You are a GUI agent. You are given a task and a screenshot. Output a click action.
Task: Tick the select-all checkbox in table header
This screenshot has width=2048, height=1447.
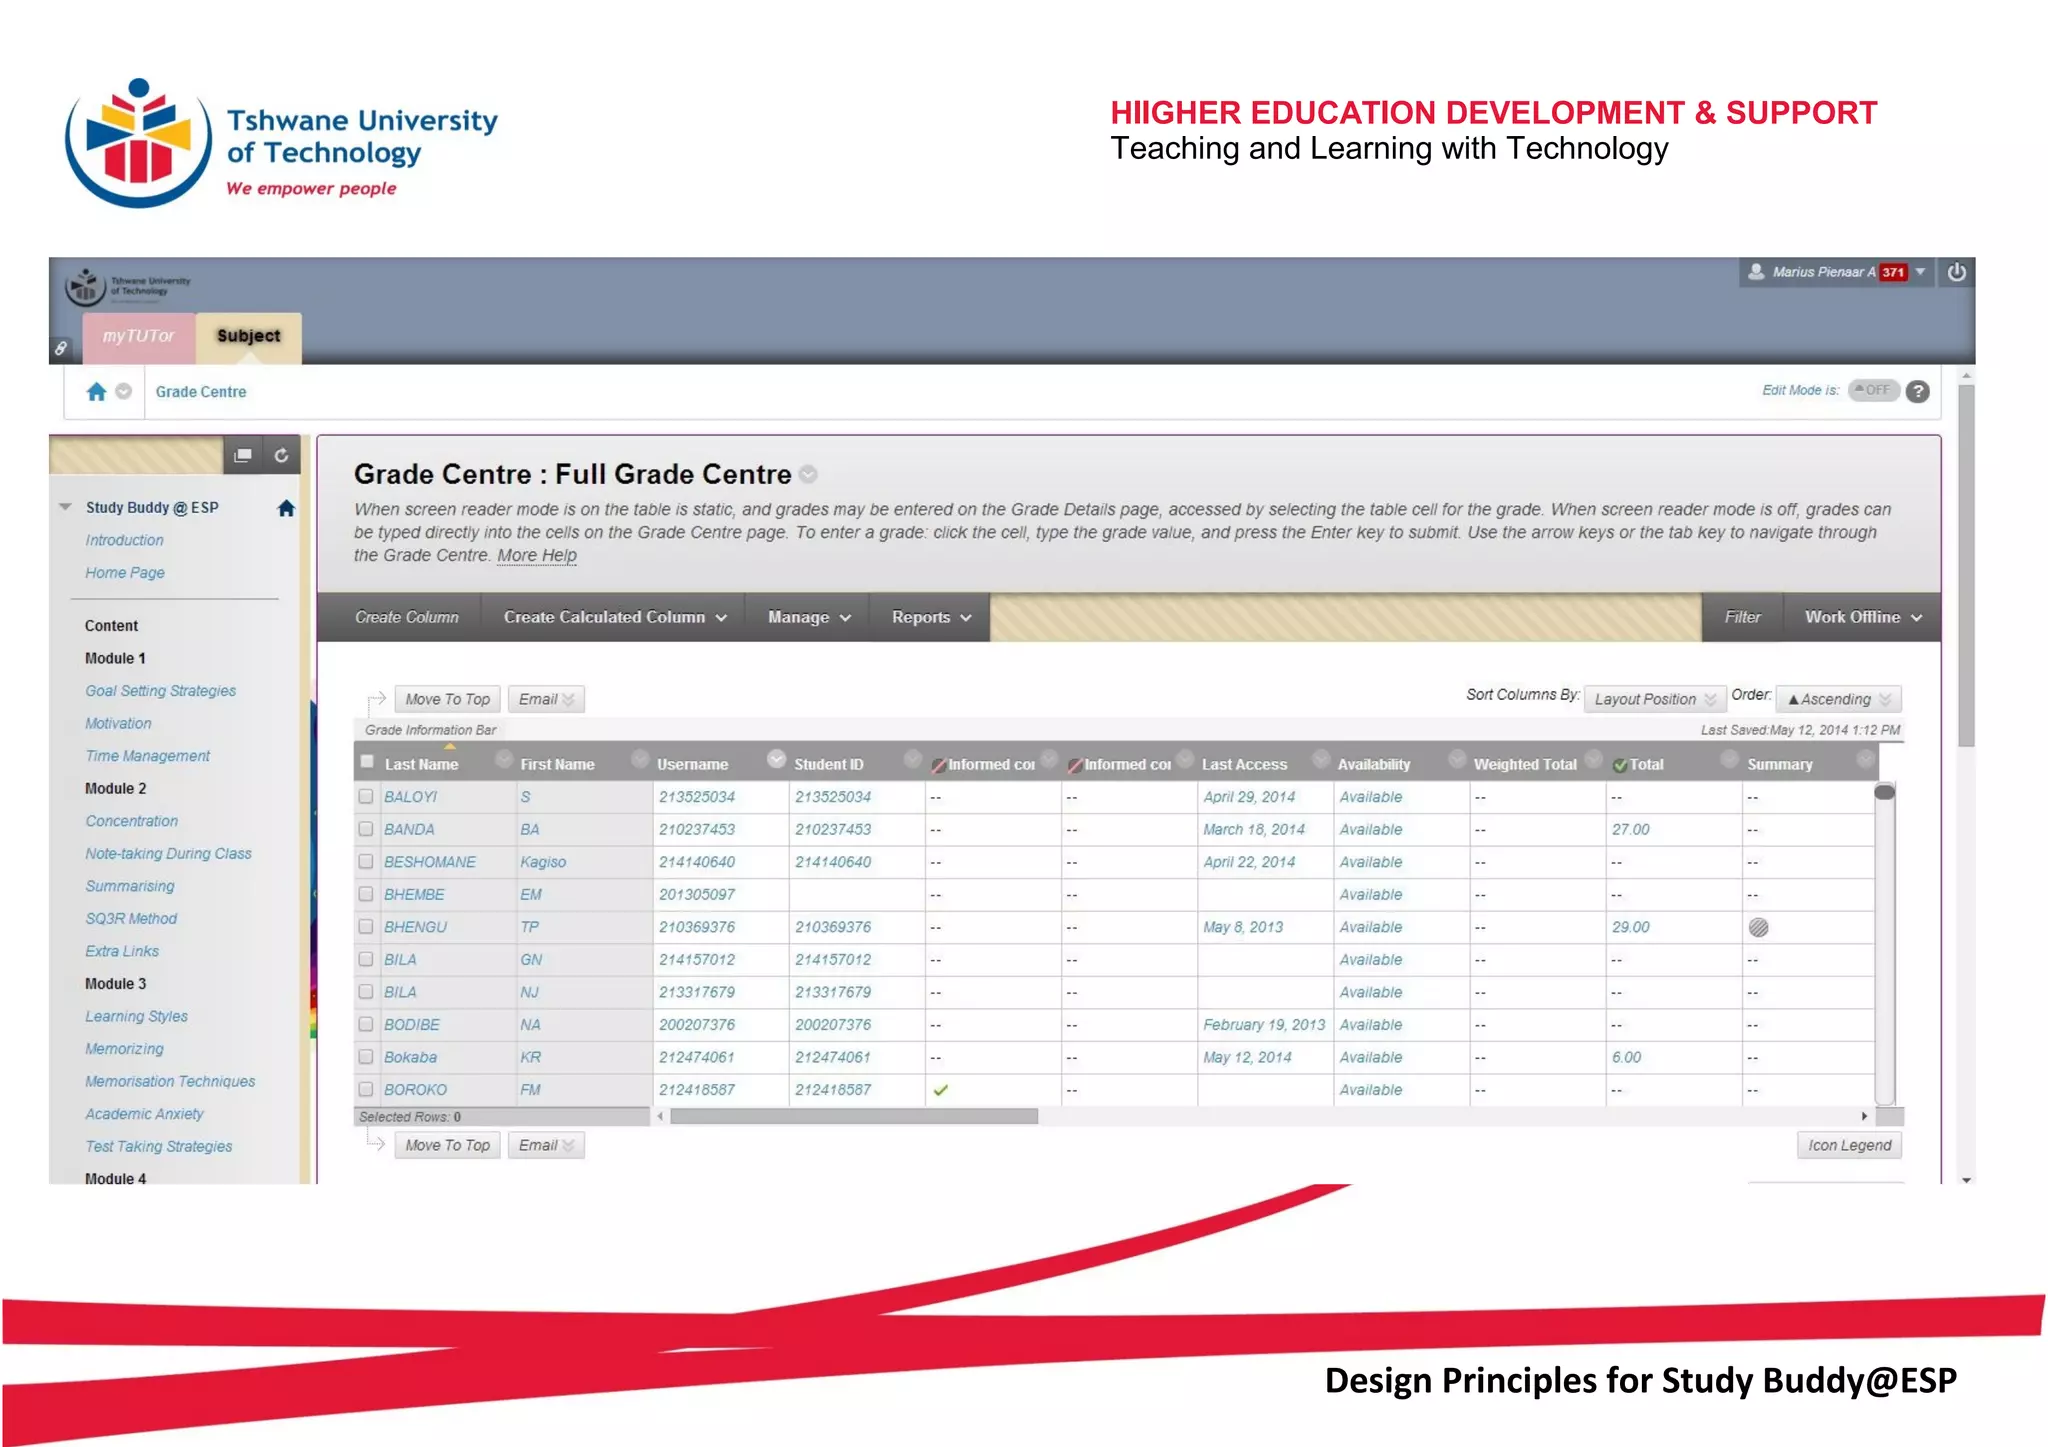[x=367, y=762]
